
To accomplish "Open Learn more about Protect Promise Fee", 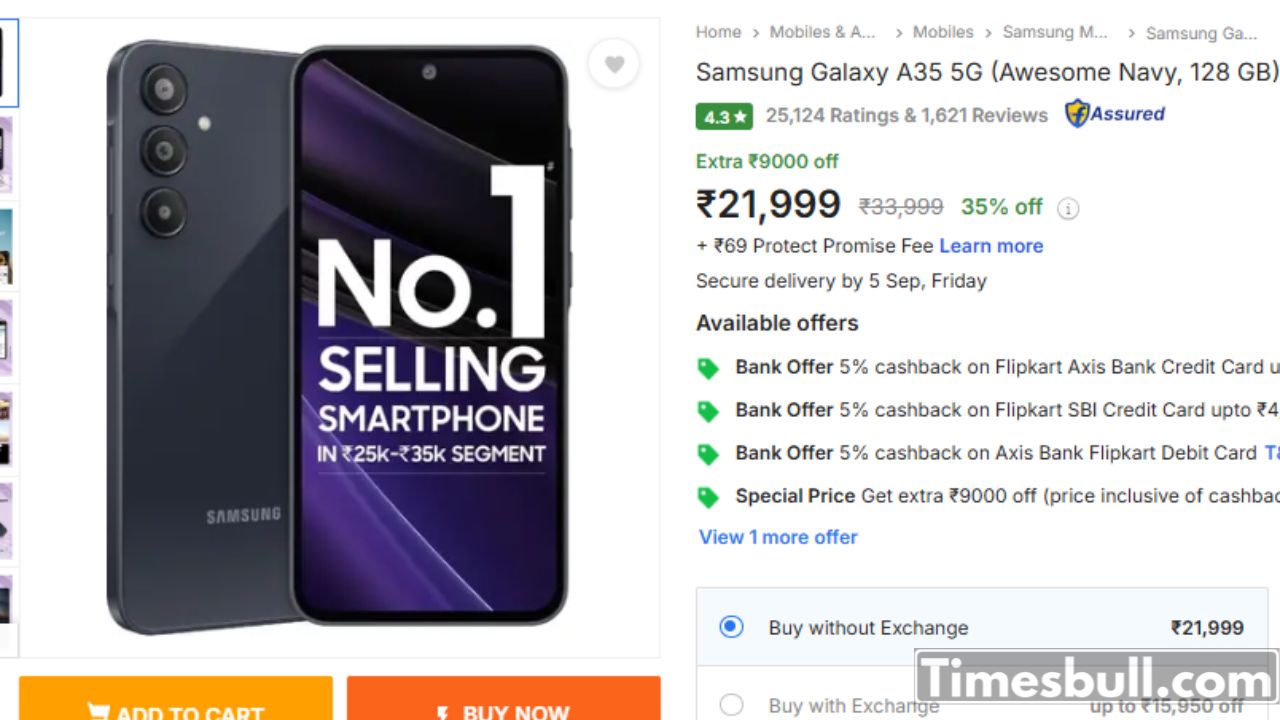I will coord(990,246).
